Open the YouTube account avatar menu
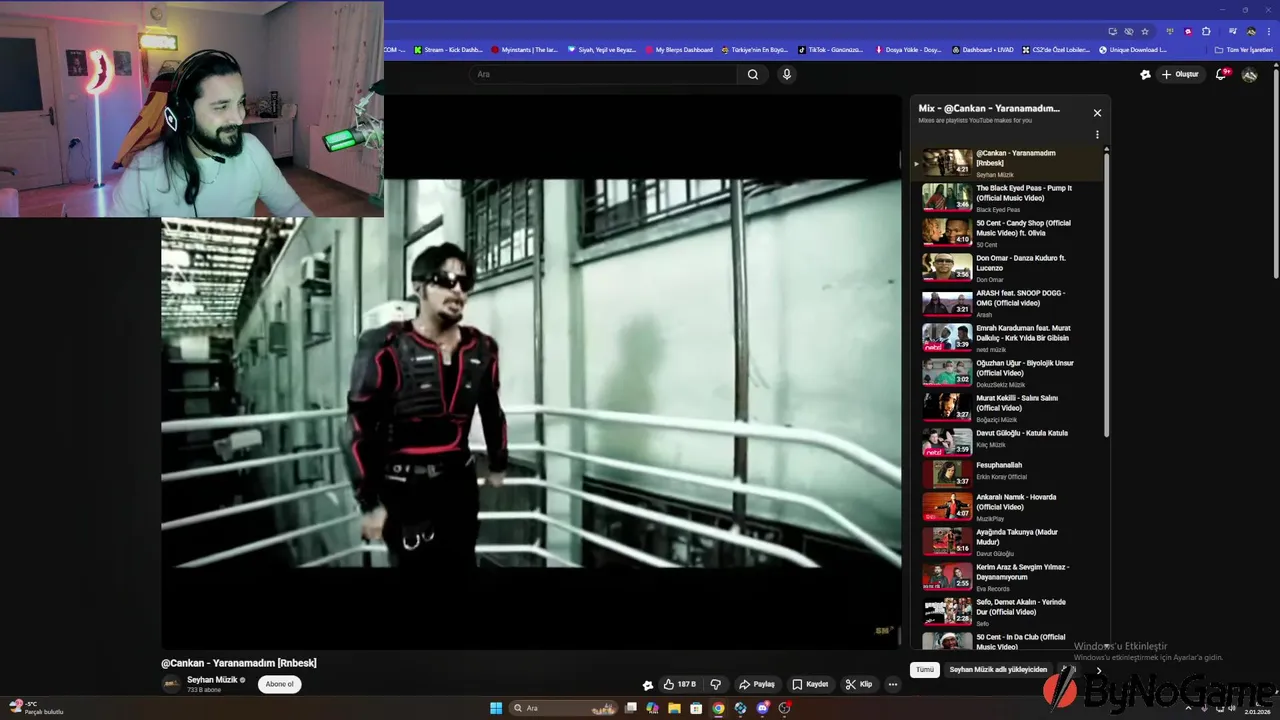The image size is (1280, 720). (x=1249, y=75)
